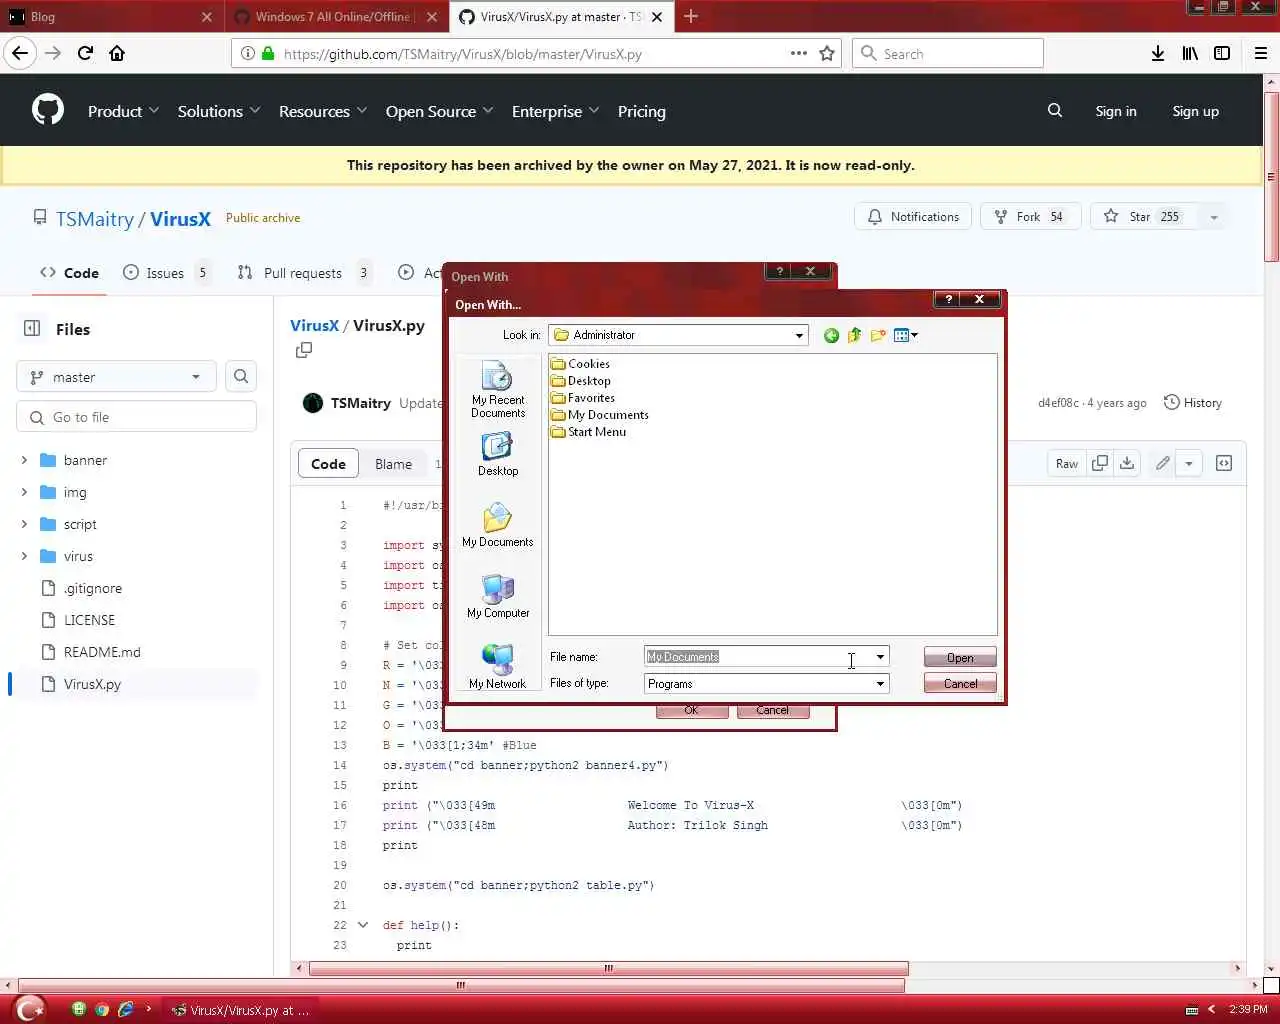This screenshot has height=1024, width=1280.
Task: Open the Firefox downloads arrow icon
Action: [x=1157, y=53]
